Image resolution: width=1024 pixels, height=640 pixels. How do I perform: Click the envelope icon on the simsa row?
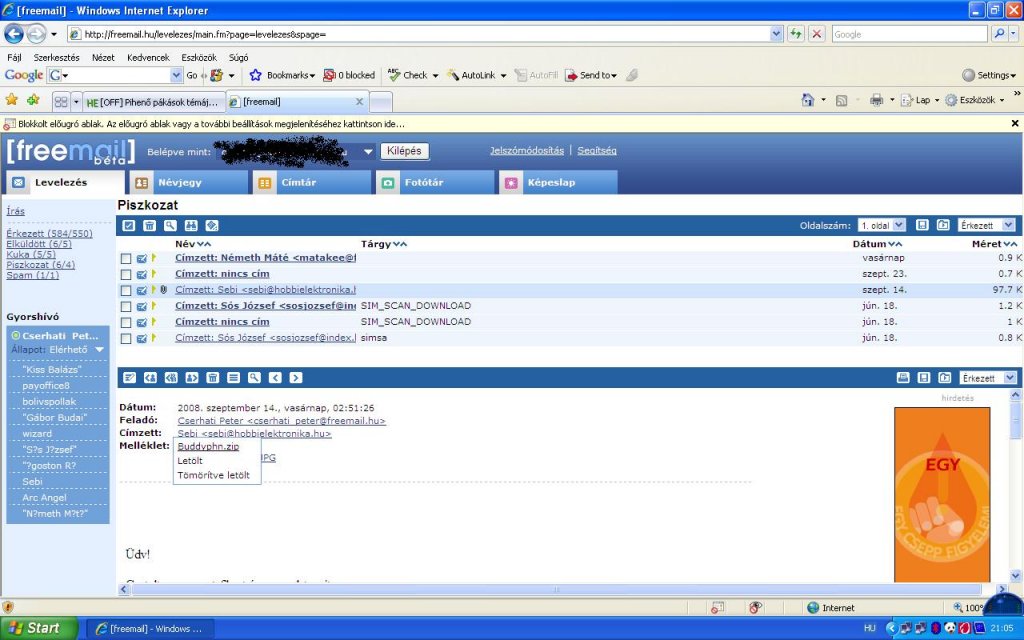tap(142, 338)
